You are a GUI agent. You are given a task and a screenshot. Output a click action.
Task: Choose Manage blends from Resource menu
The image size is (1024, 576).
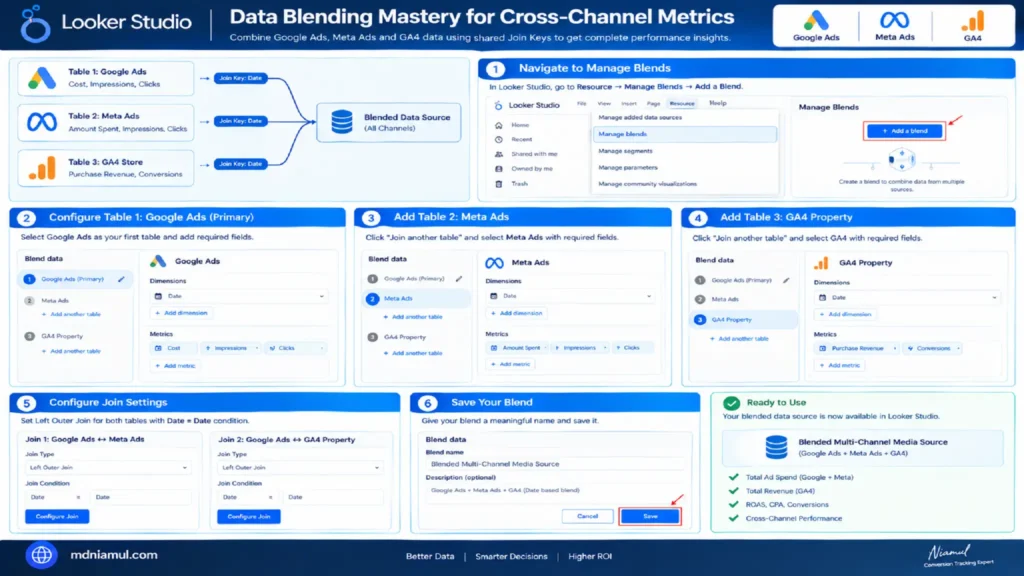pyautogui.click(x=685, y=134)
